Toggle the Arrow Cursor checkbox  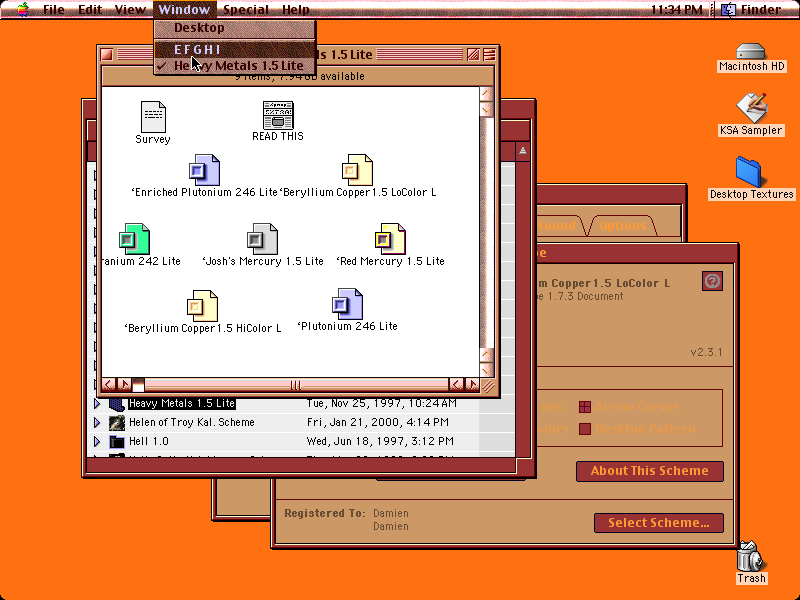click(x=585, y=407)
